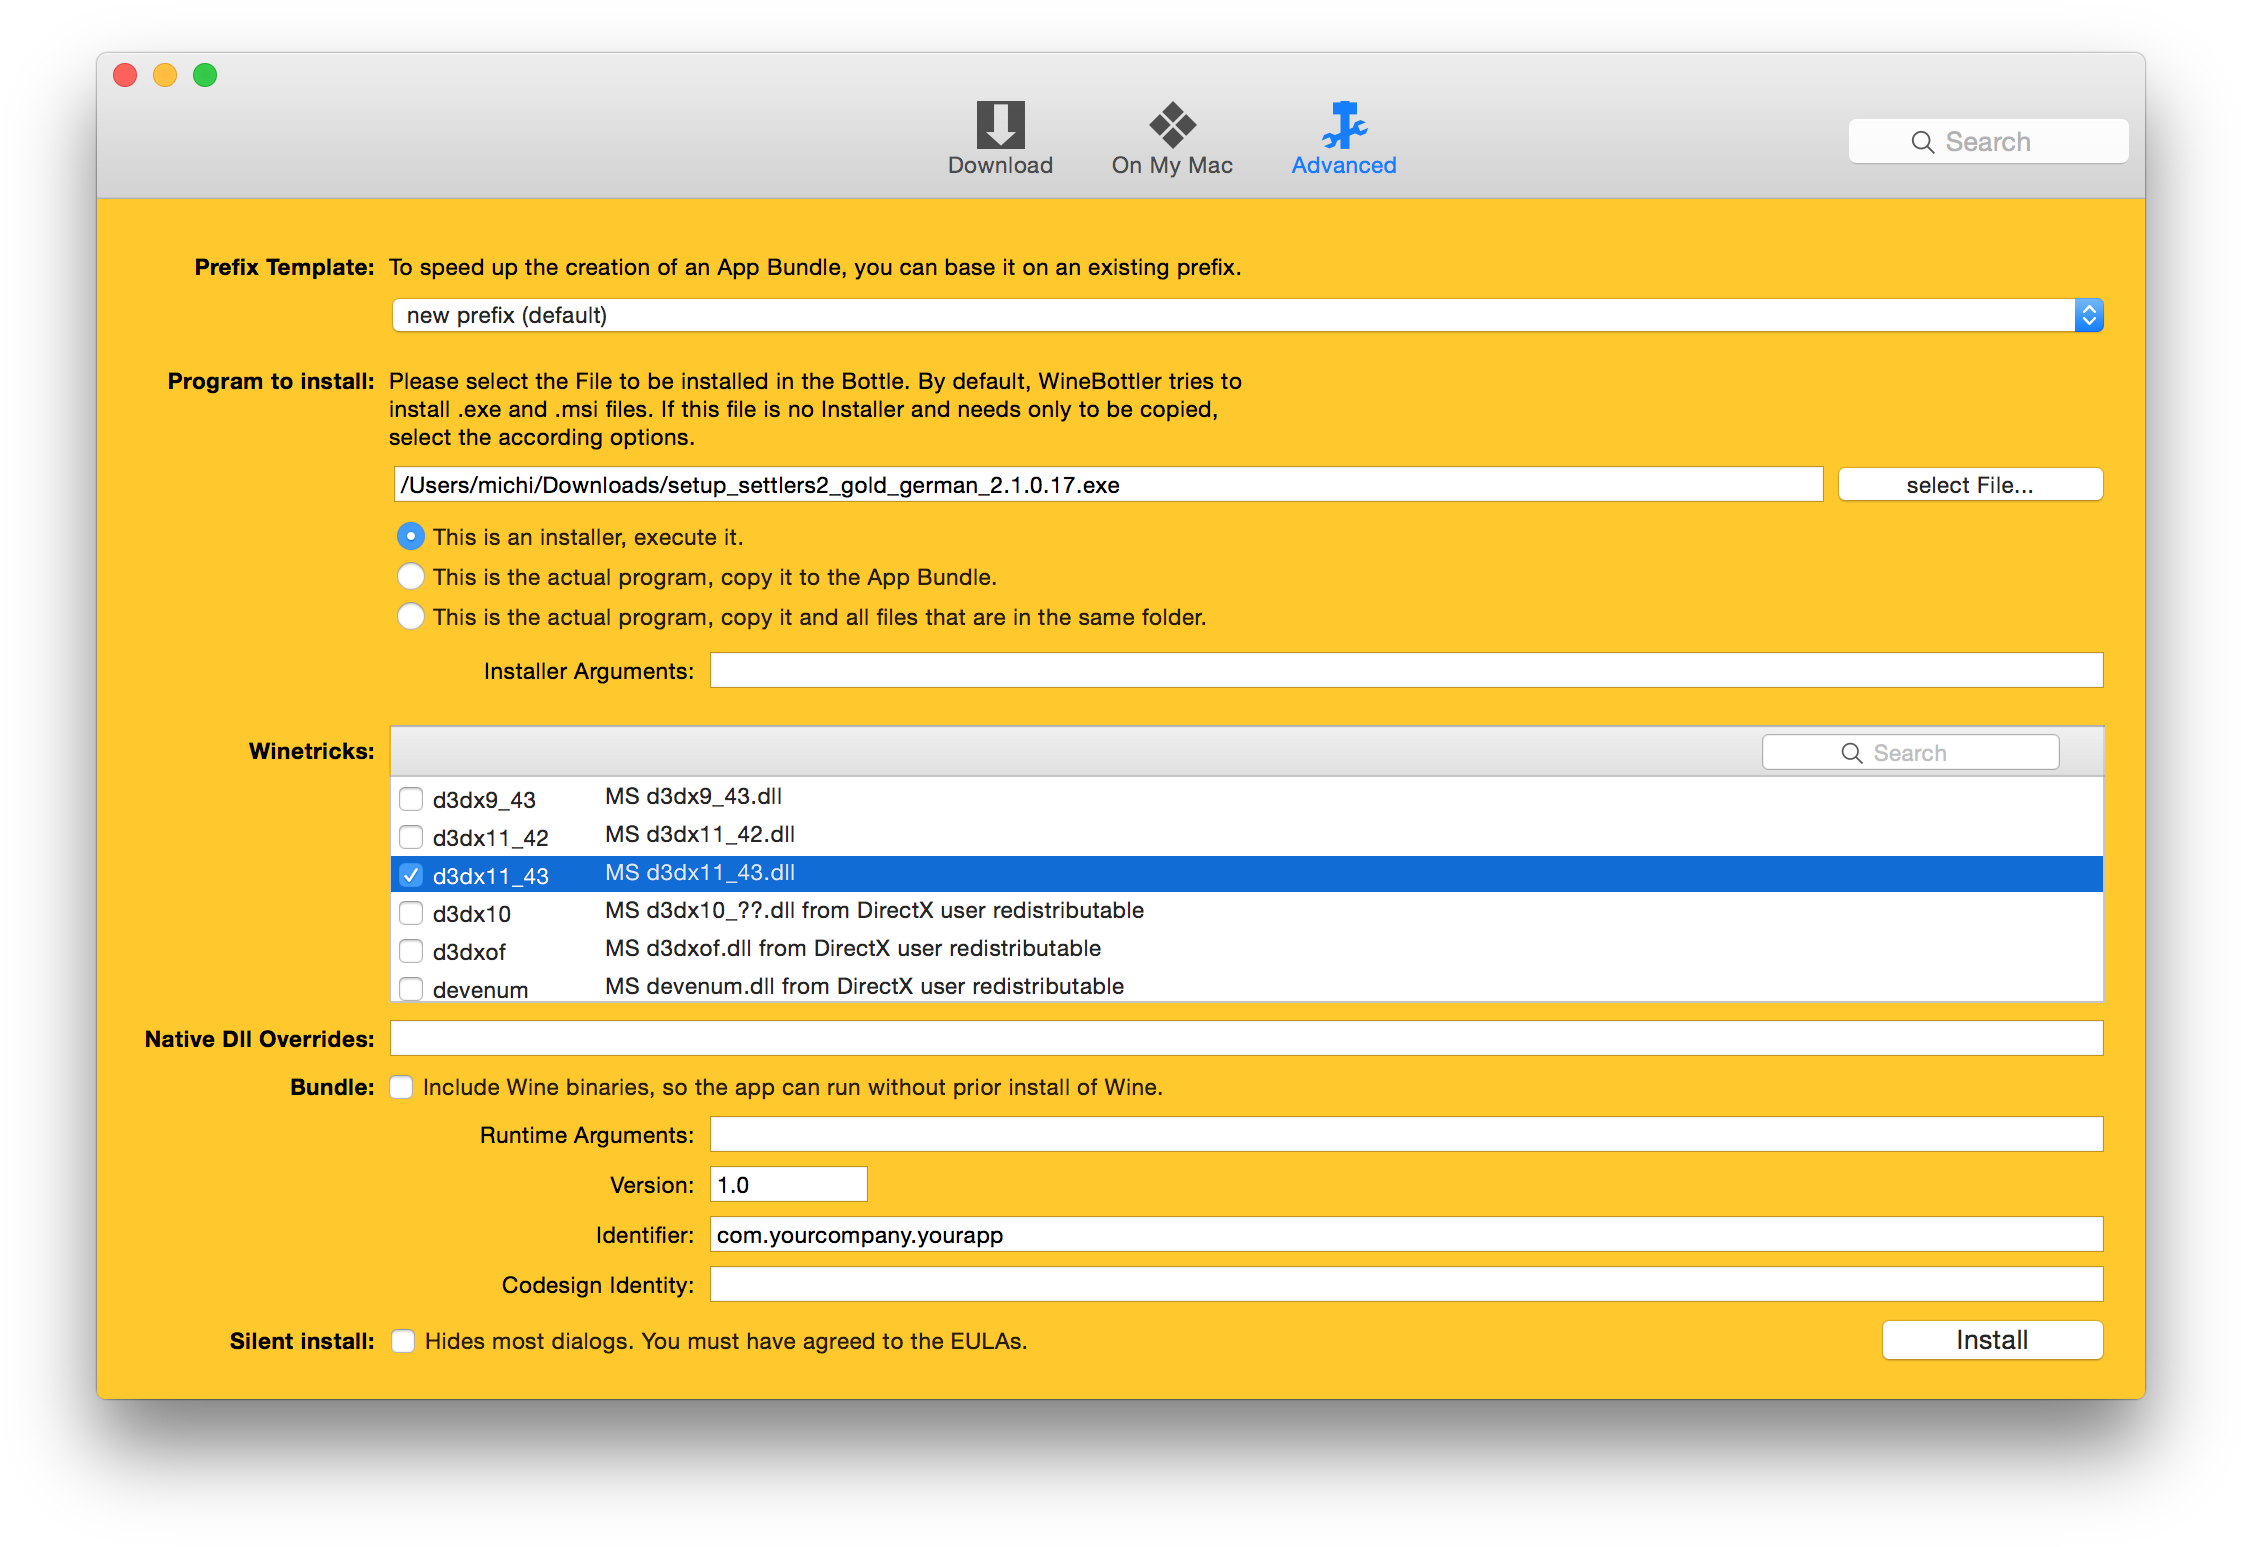2241x1547 pixels.
Task: Click the Native Dll Overrides field
Action: (1246, 1038)
